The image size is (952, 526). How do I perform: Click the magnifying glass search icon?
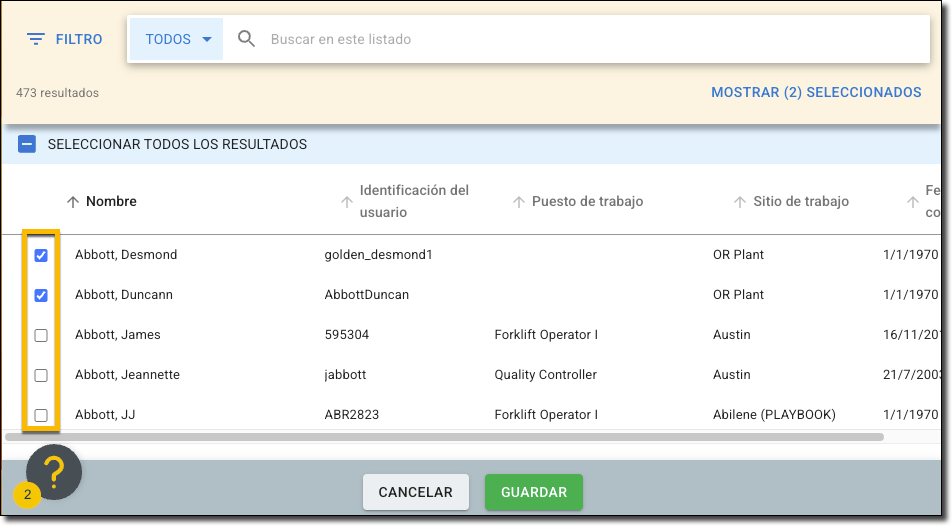pyautogui.click(x=246, y=39)
